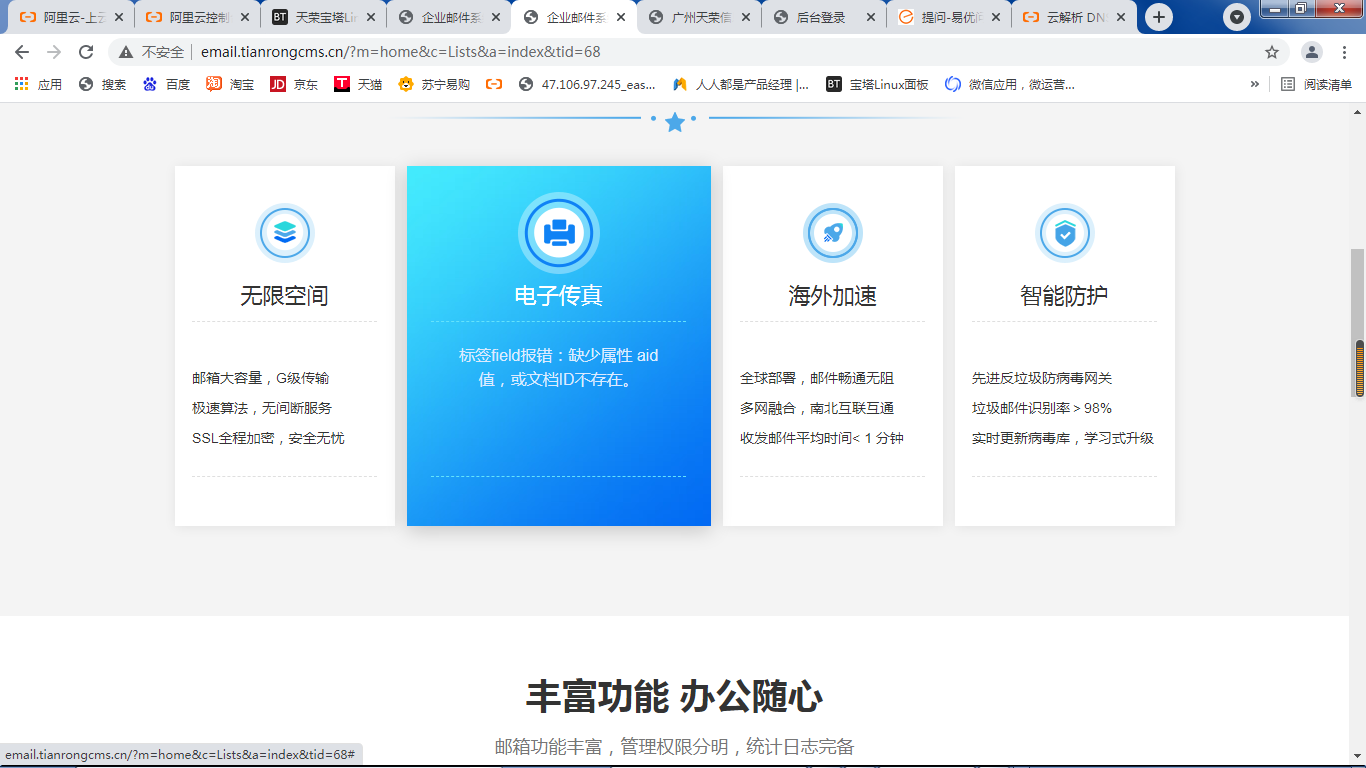Open the 百度 bookmark
1366x768 pixels.
click(166, 85)
